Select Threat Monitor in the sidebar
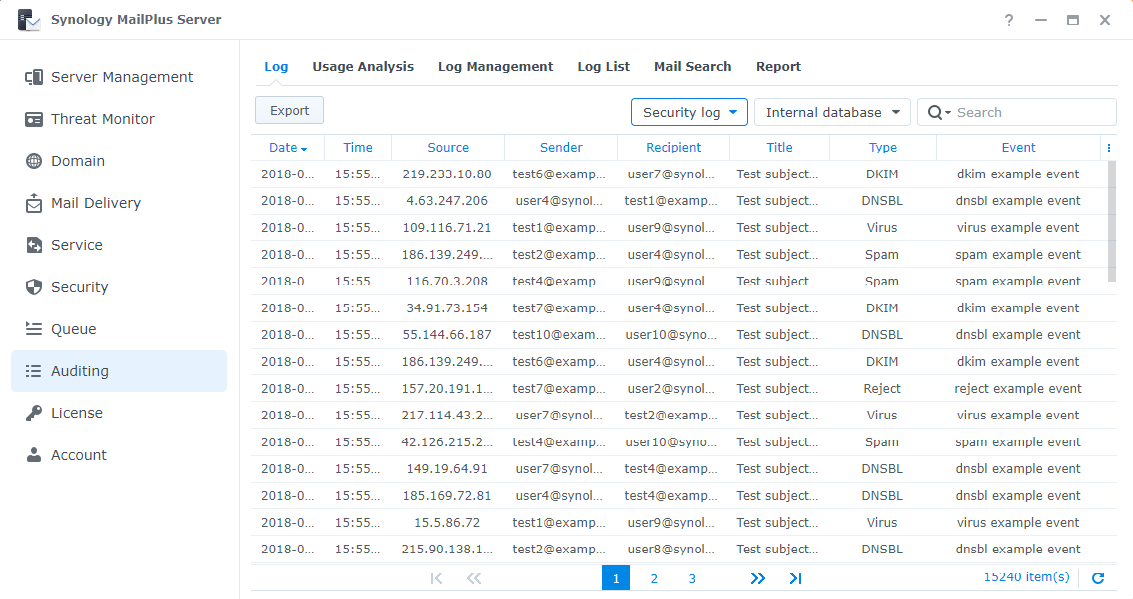The image size is (1133, 599). point(102,118)
